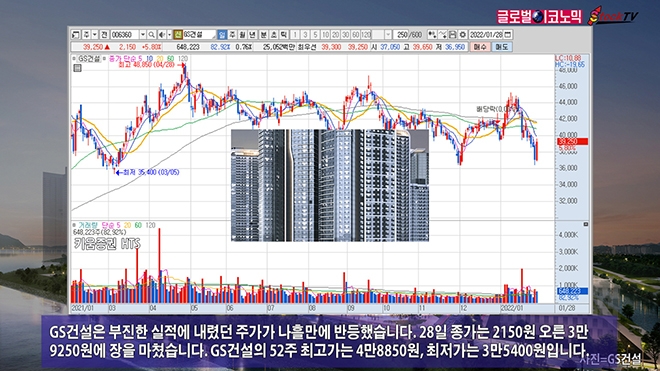This screenshot has width=660, height=371.
Task: Select the daily (일) chart period toggle
Action: (222, 35)
